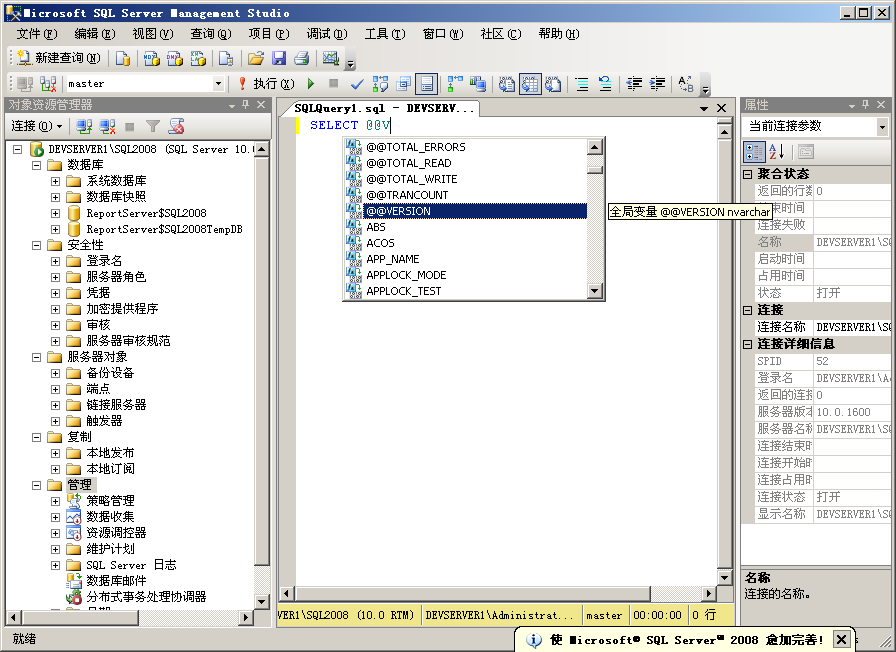Open the 查询(Q) menu
Viewport: 896px width, 652px height.
[x=211, y=34]
